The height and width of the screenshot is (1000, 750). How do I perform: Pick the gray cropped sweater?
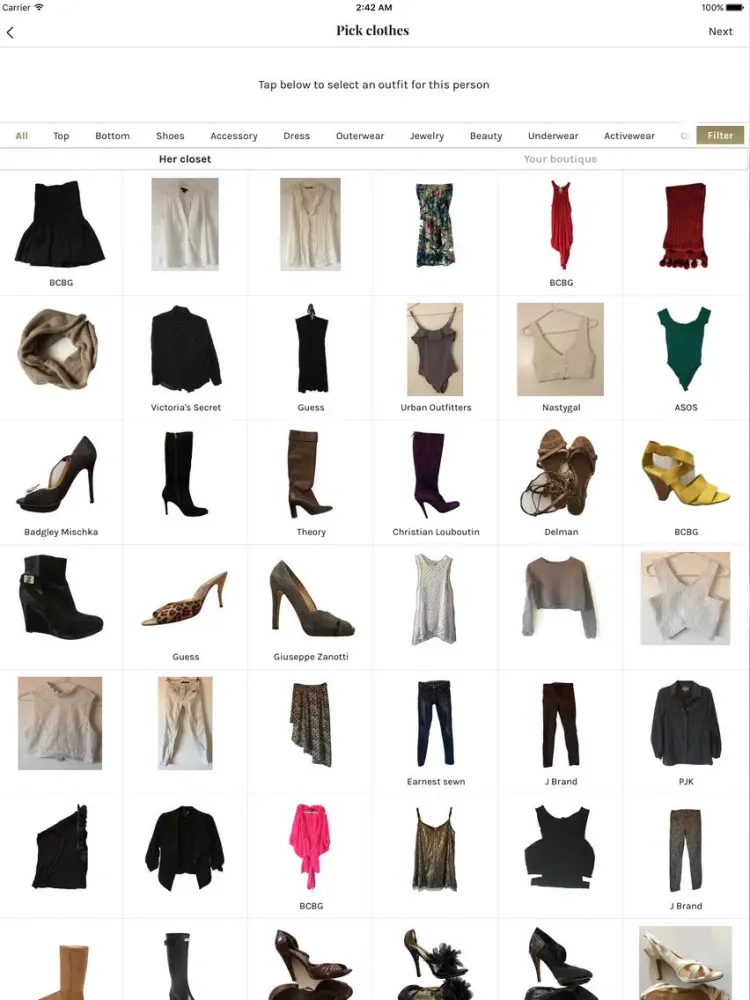tap(561, 598)
